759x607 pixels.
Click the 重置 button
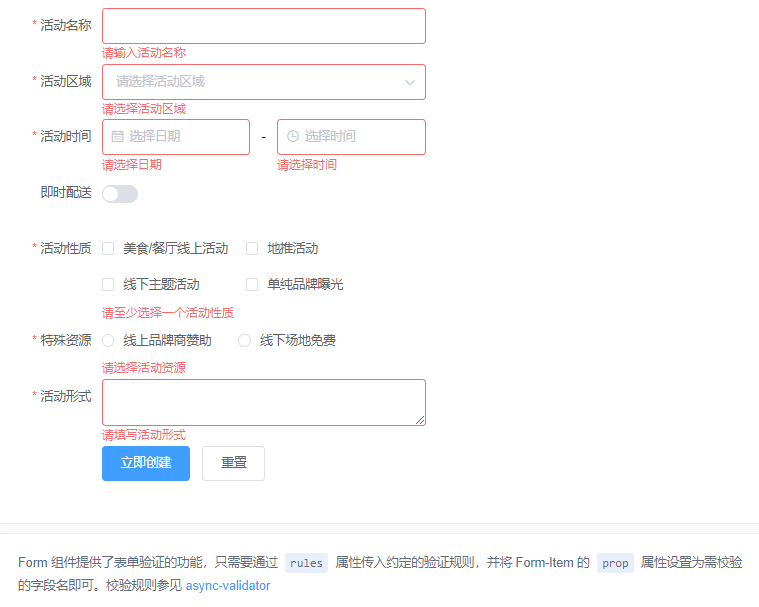[x=233, y=463]
